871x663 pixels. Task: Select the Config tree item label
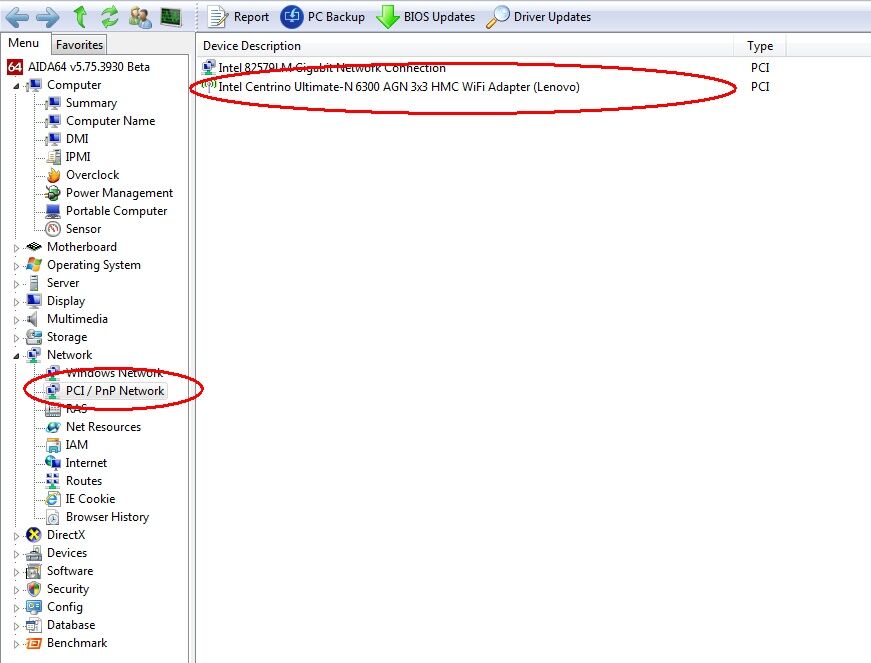pyautogui.click(x=65, y=607)
